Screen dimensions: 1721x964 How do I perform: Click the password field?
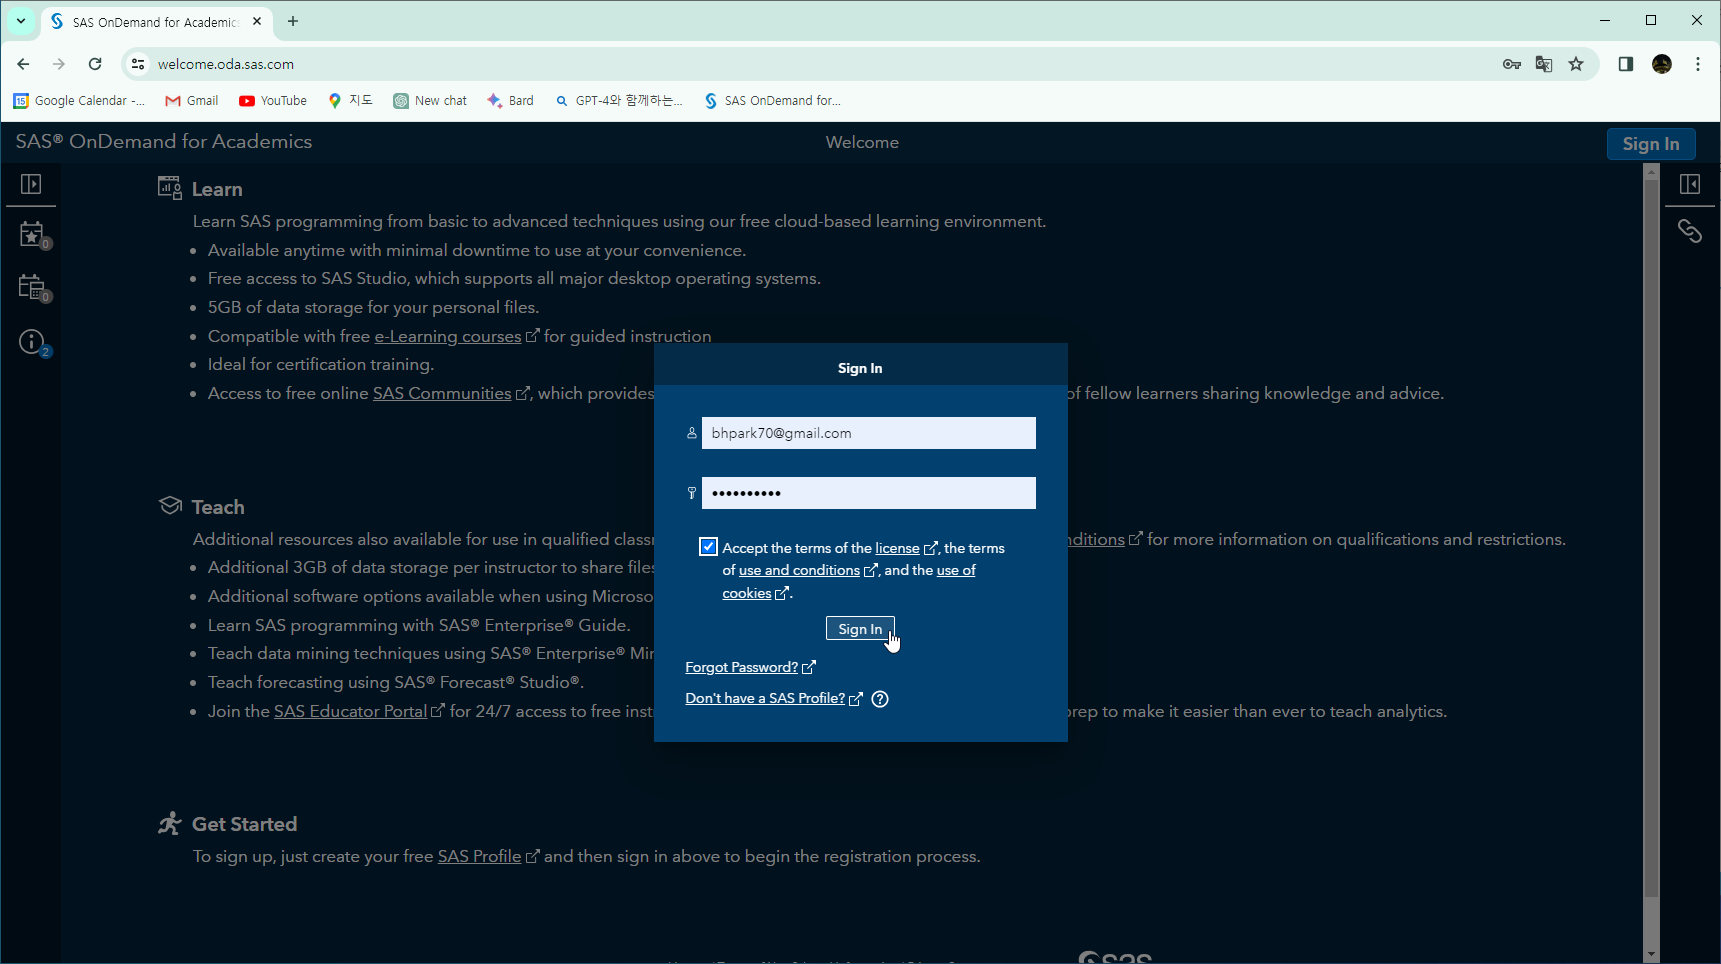869,493
